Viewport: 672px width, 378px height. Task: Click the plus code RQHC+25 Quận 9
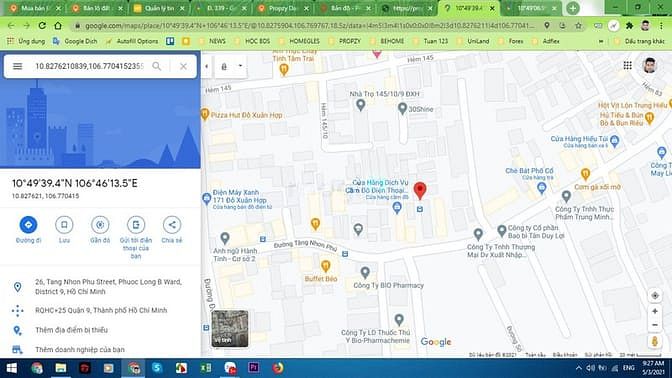point(101,310)
